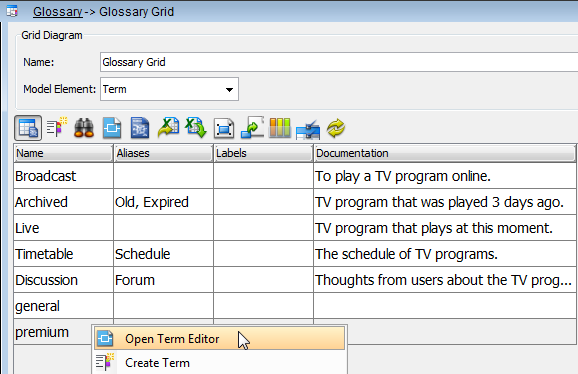The image size is (578, 374).
Task: Click the Import from Excel icon
Action: point(196,127)
